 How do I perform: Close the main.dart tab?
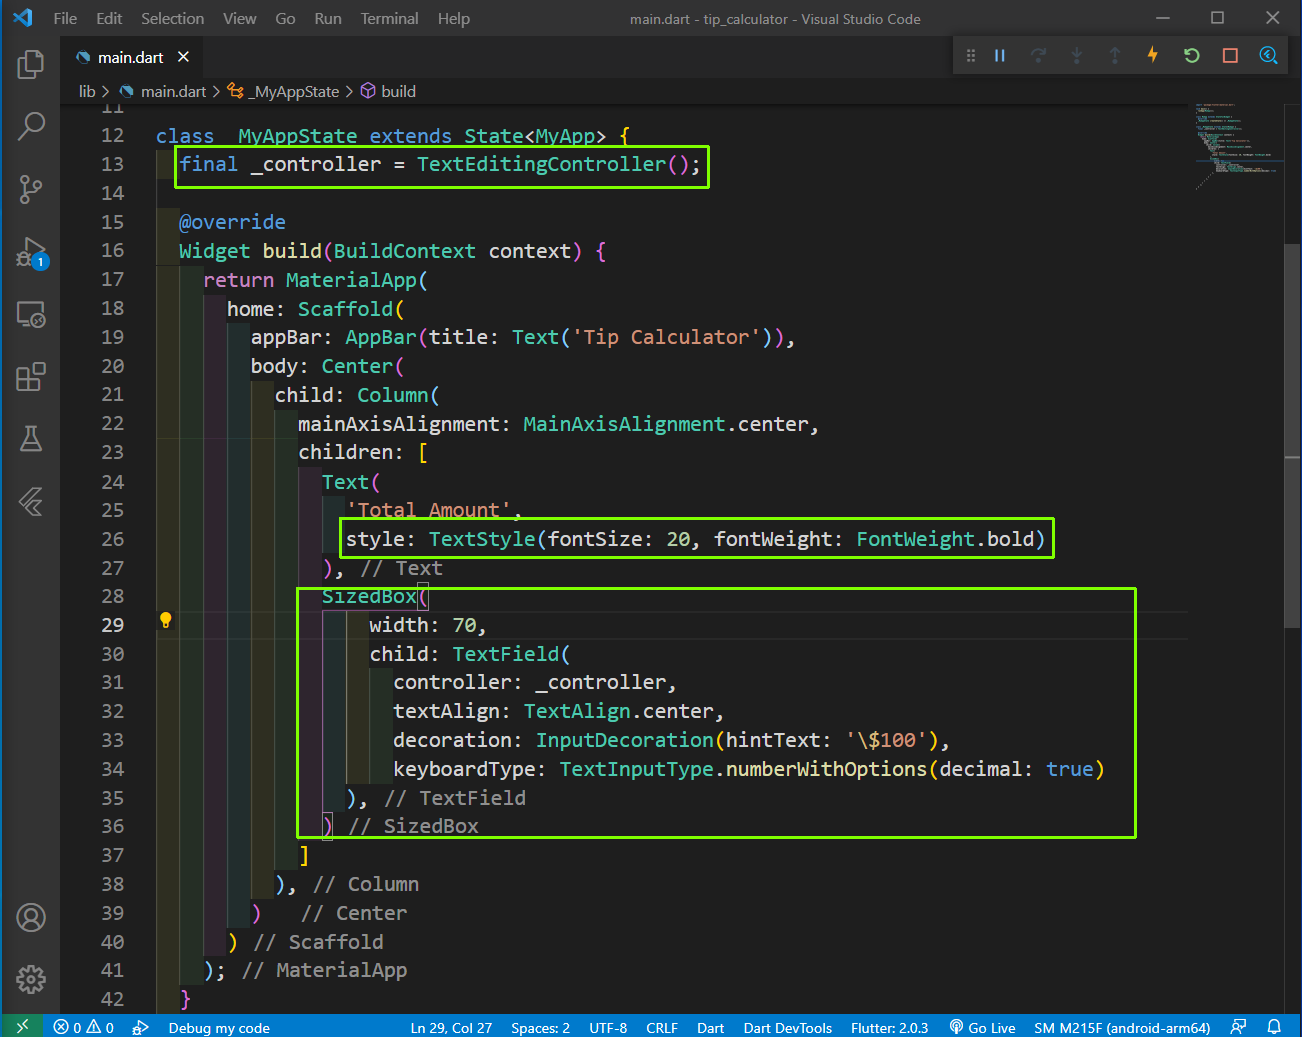pos(183,57)
